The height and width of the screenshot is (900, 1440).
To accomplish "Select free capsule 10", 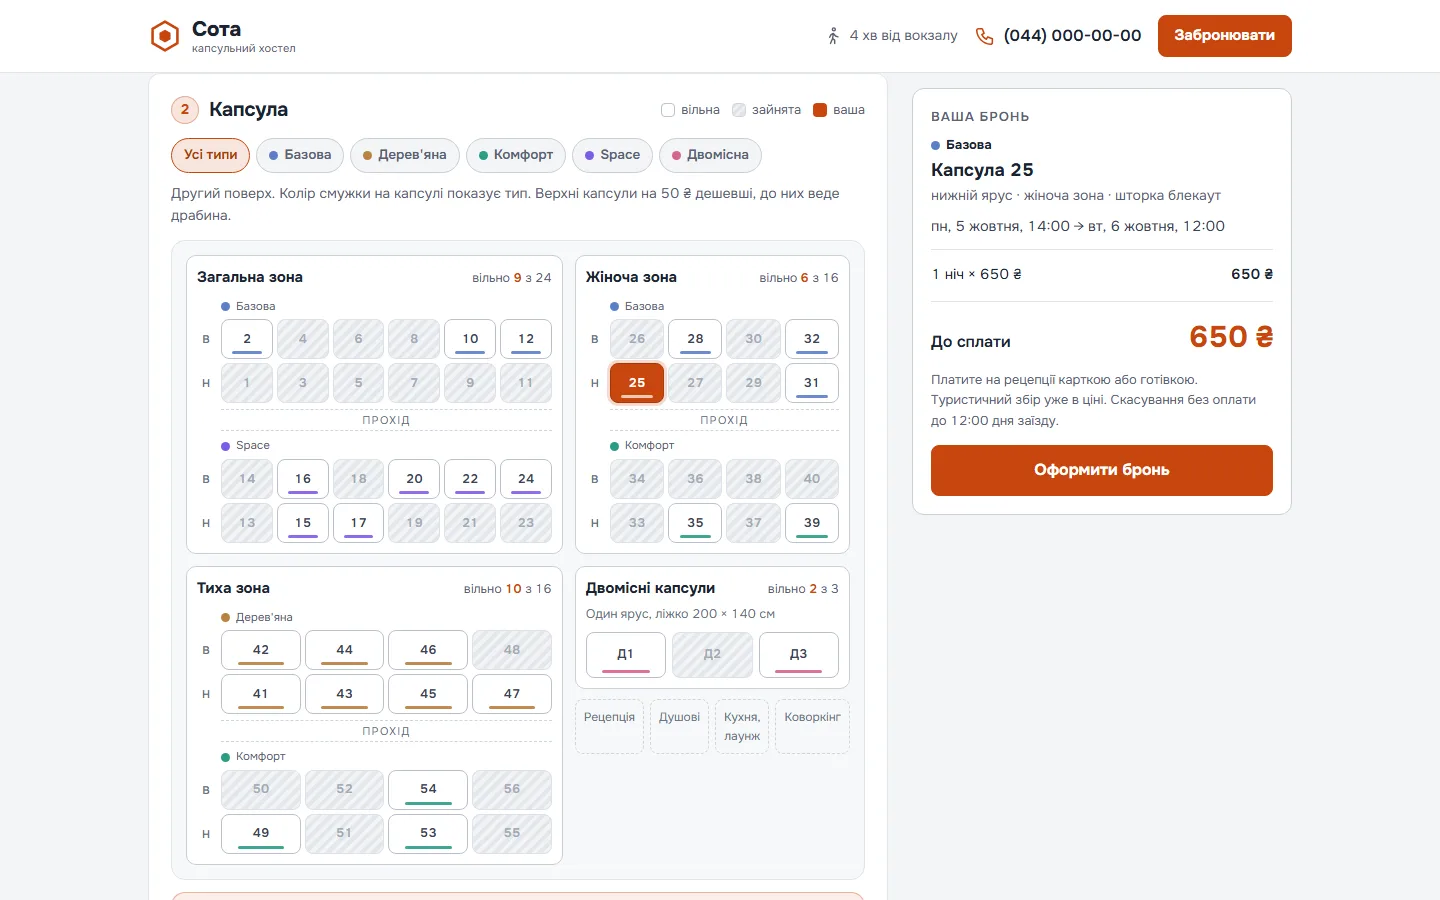I will [x=470, y=339].
